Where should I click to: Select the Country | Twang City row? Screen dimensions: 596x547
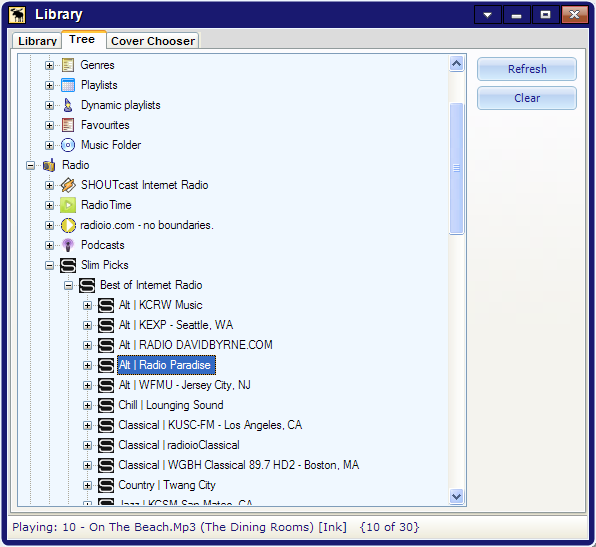click(167, 485)
